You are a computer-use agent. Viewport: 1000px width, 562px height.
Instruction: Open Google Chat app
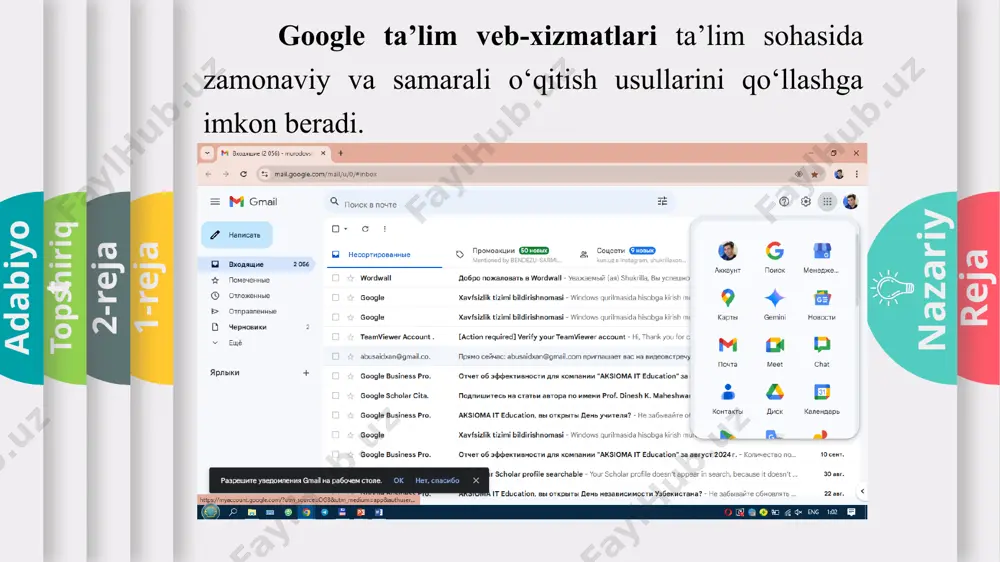click(x=821, y=351)
